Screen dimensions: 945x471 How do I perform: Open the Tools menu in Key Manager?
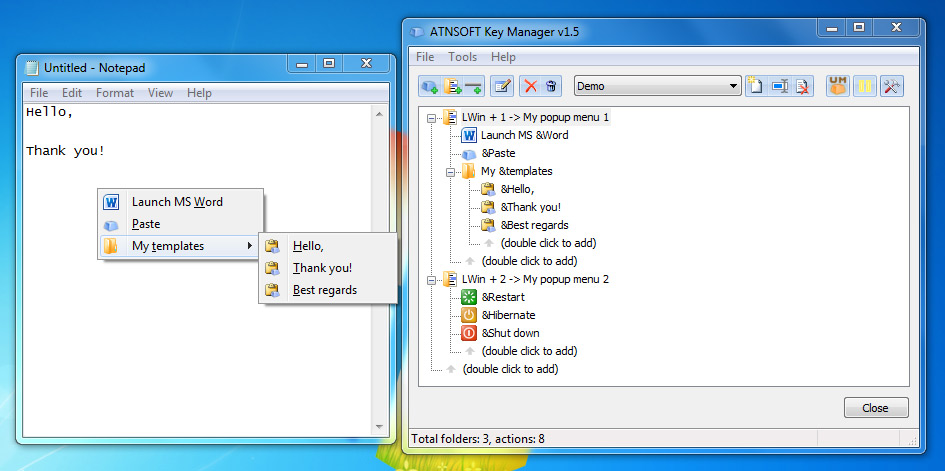click(462, 57)
